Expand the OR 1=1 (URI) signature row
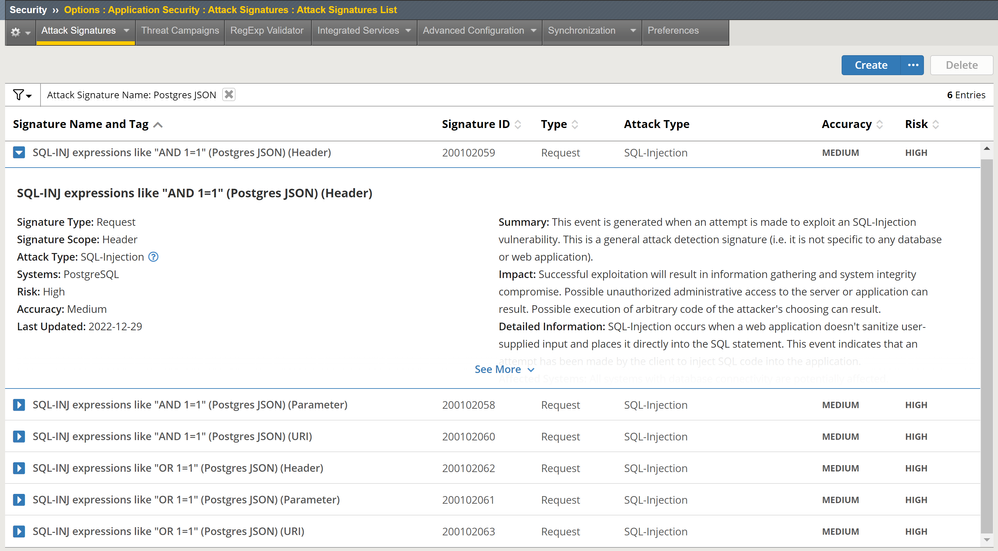Image resolution: width=998 pixels, height=551 pixels. point(19,532)
